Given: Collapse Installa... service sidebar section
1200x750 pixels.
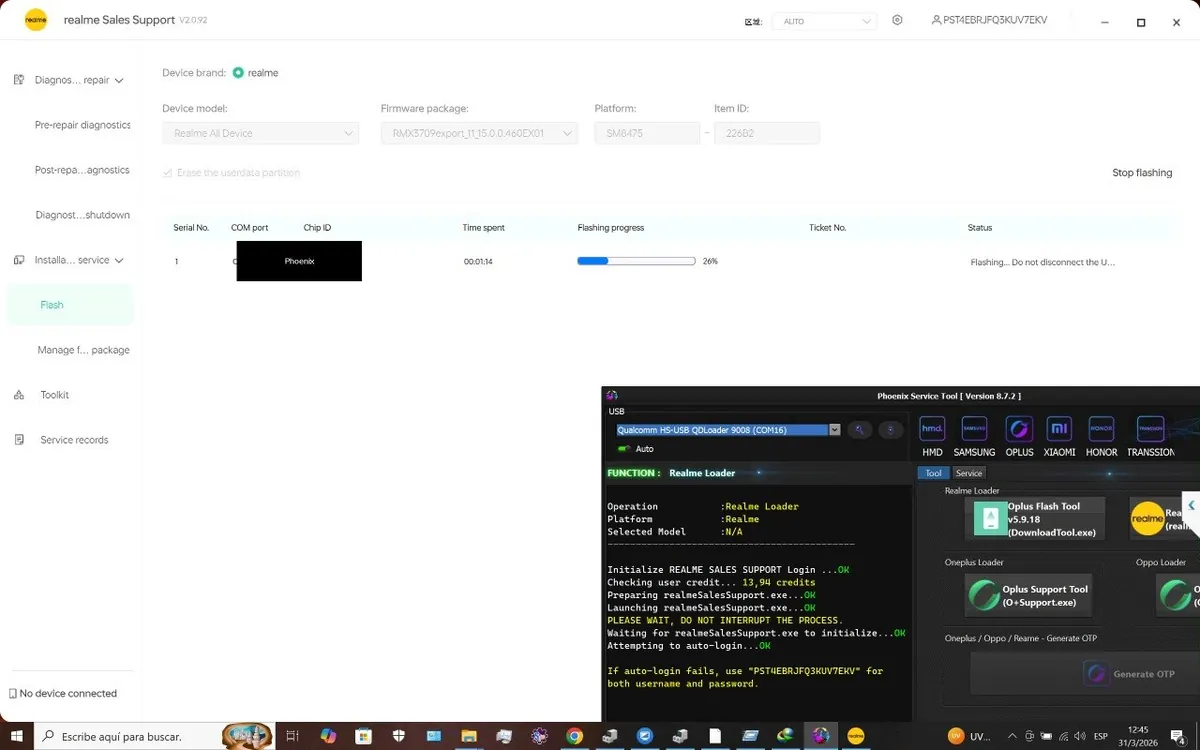Looking at the screenshot, I should (119, 260).
